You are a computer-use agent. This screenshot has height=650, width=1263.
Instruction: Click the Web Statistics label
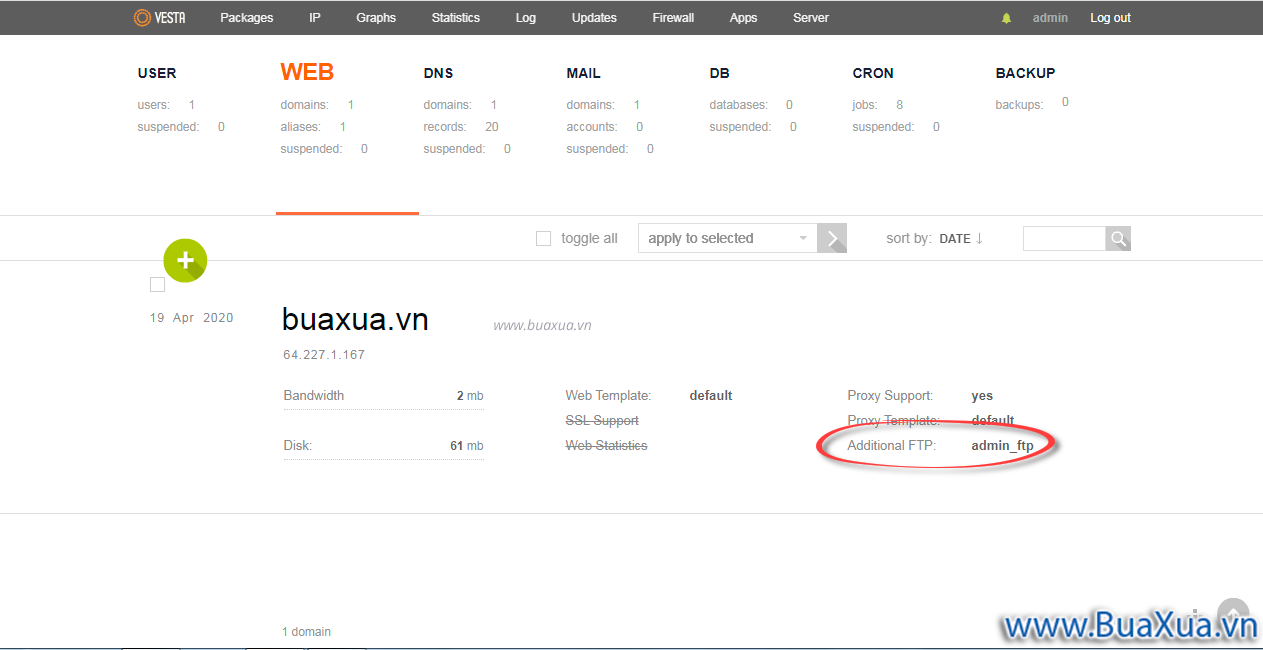[x=606, y=445]
